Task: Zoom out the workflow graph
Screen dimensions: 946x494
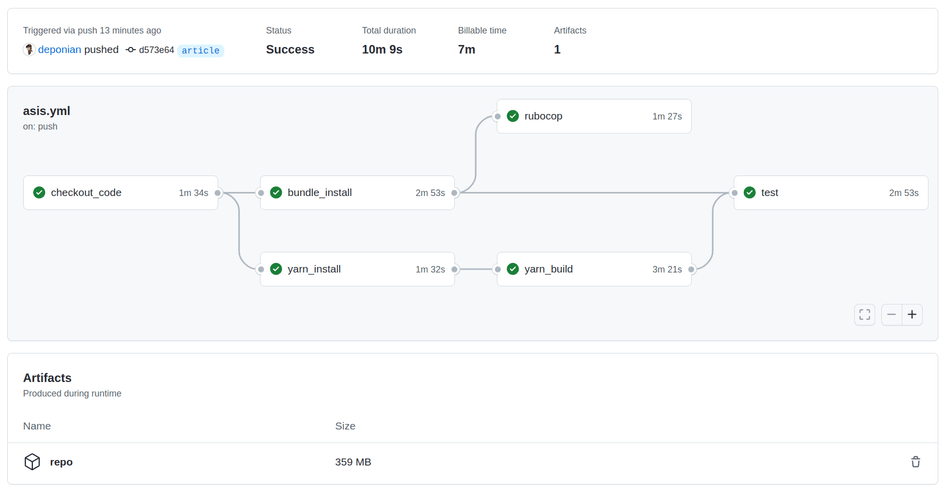Action: coord(891,315)
